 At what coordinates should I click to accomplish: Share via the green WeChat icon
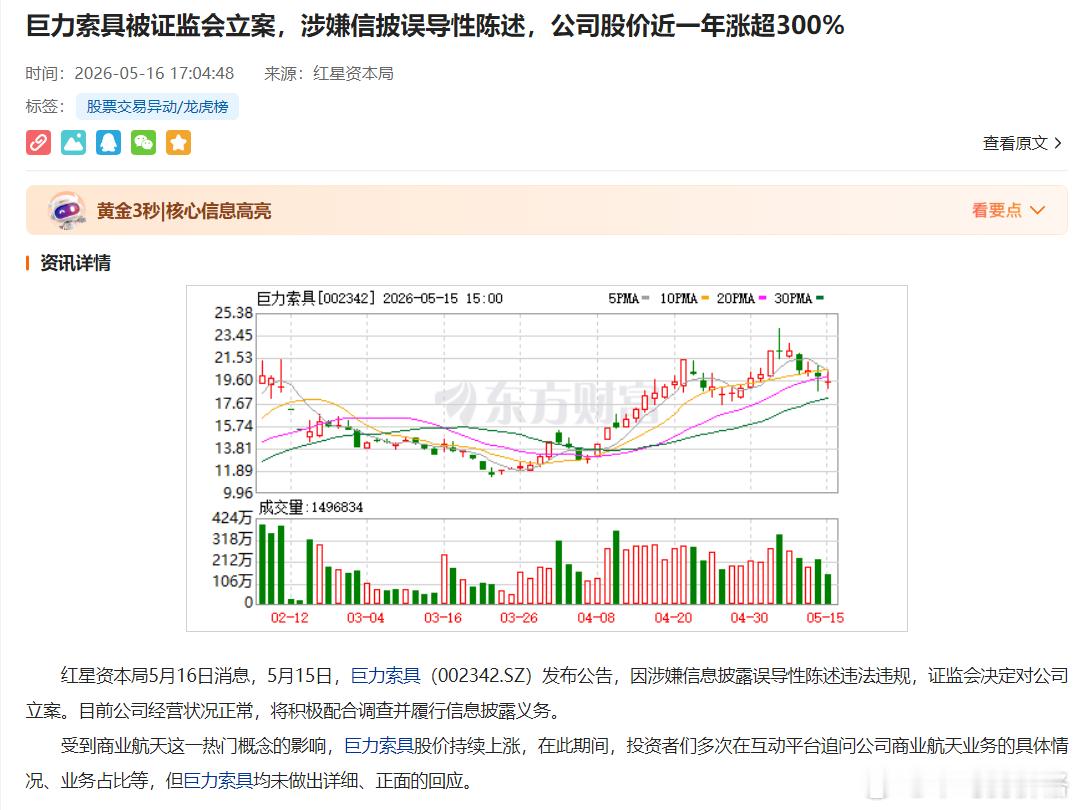143,142
